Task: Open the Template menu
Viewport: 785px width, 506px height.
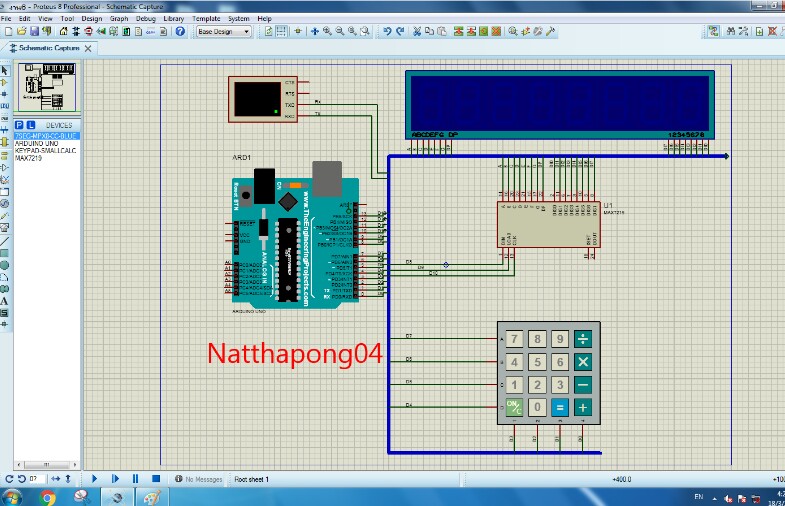Action: point(206,19)
